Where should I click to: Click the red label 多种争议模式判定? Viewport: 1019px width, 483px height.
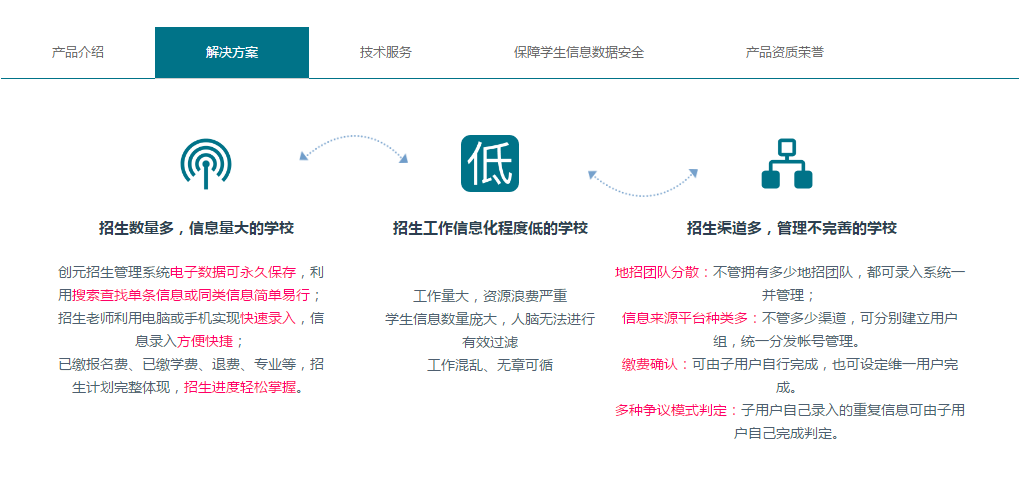[672, 410]
